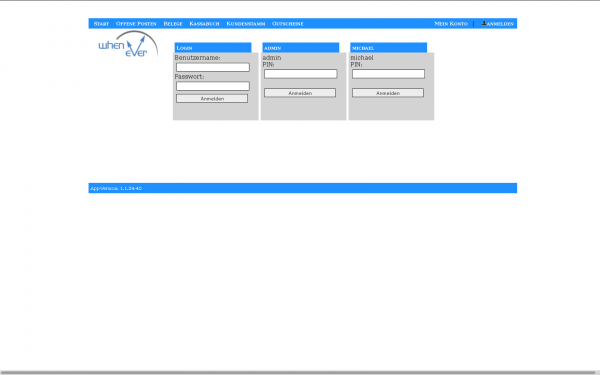Screen dimensions: 600x375
Task: Select the admin panel header
Action: (301, 48)
